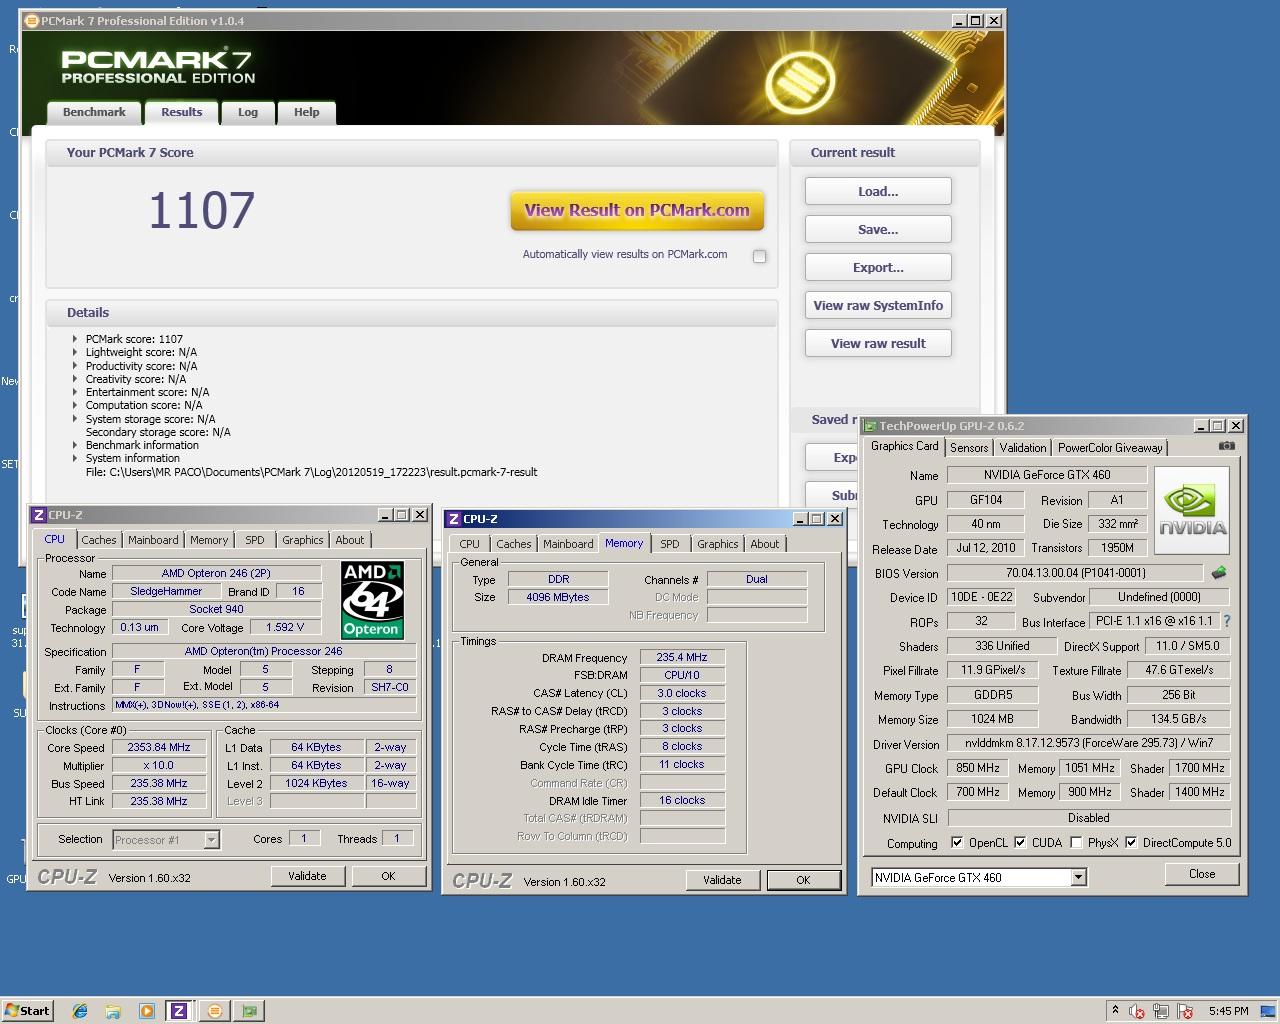Open the Log tab in PCMark
1280x1024 pixels.
tap(248, 112)
